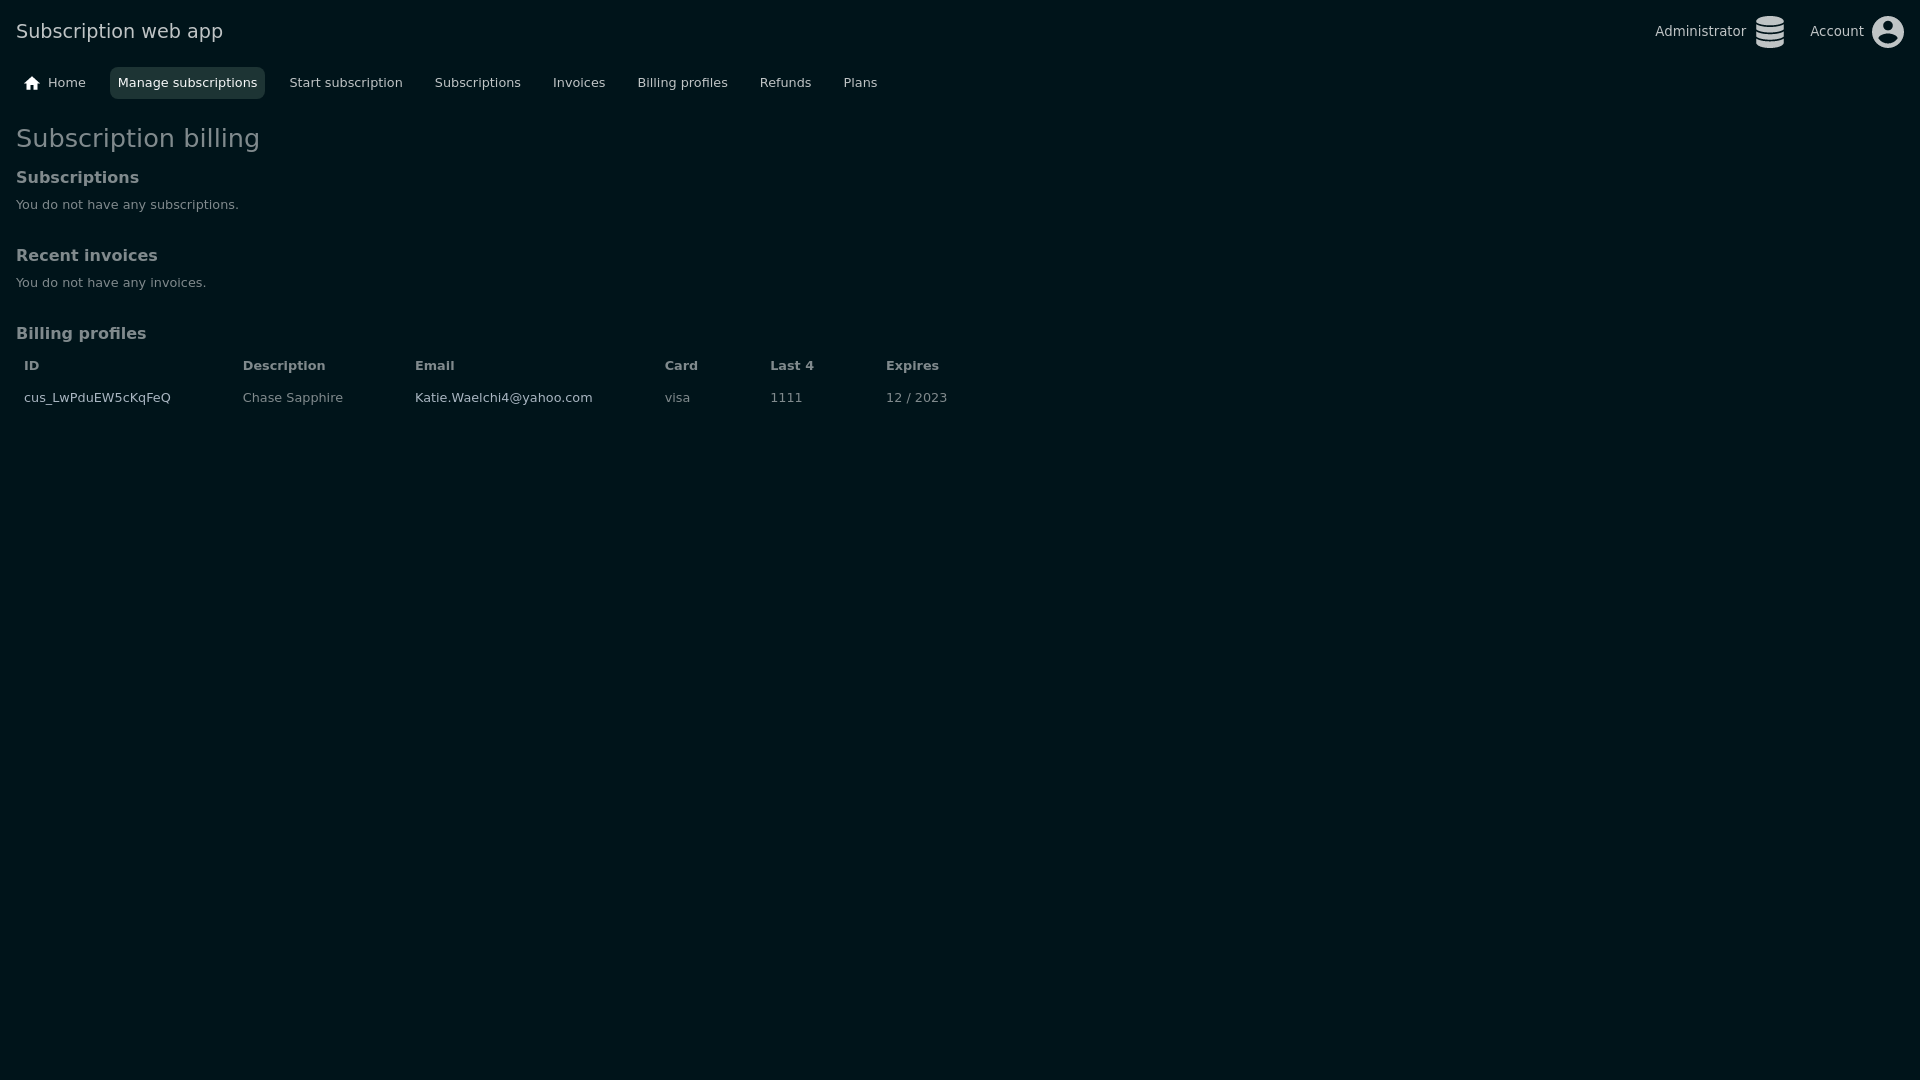
Task: Open Billing profiles in navigation bar
Action: (682, 83)
